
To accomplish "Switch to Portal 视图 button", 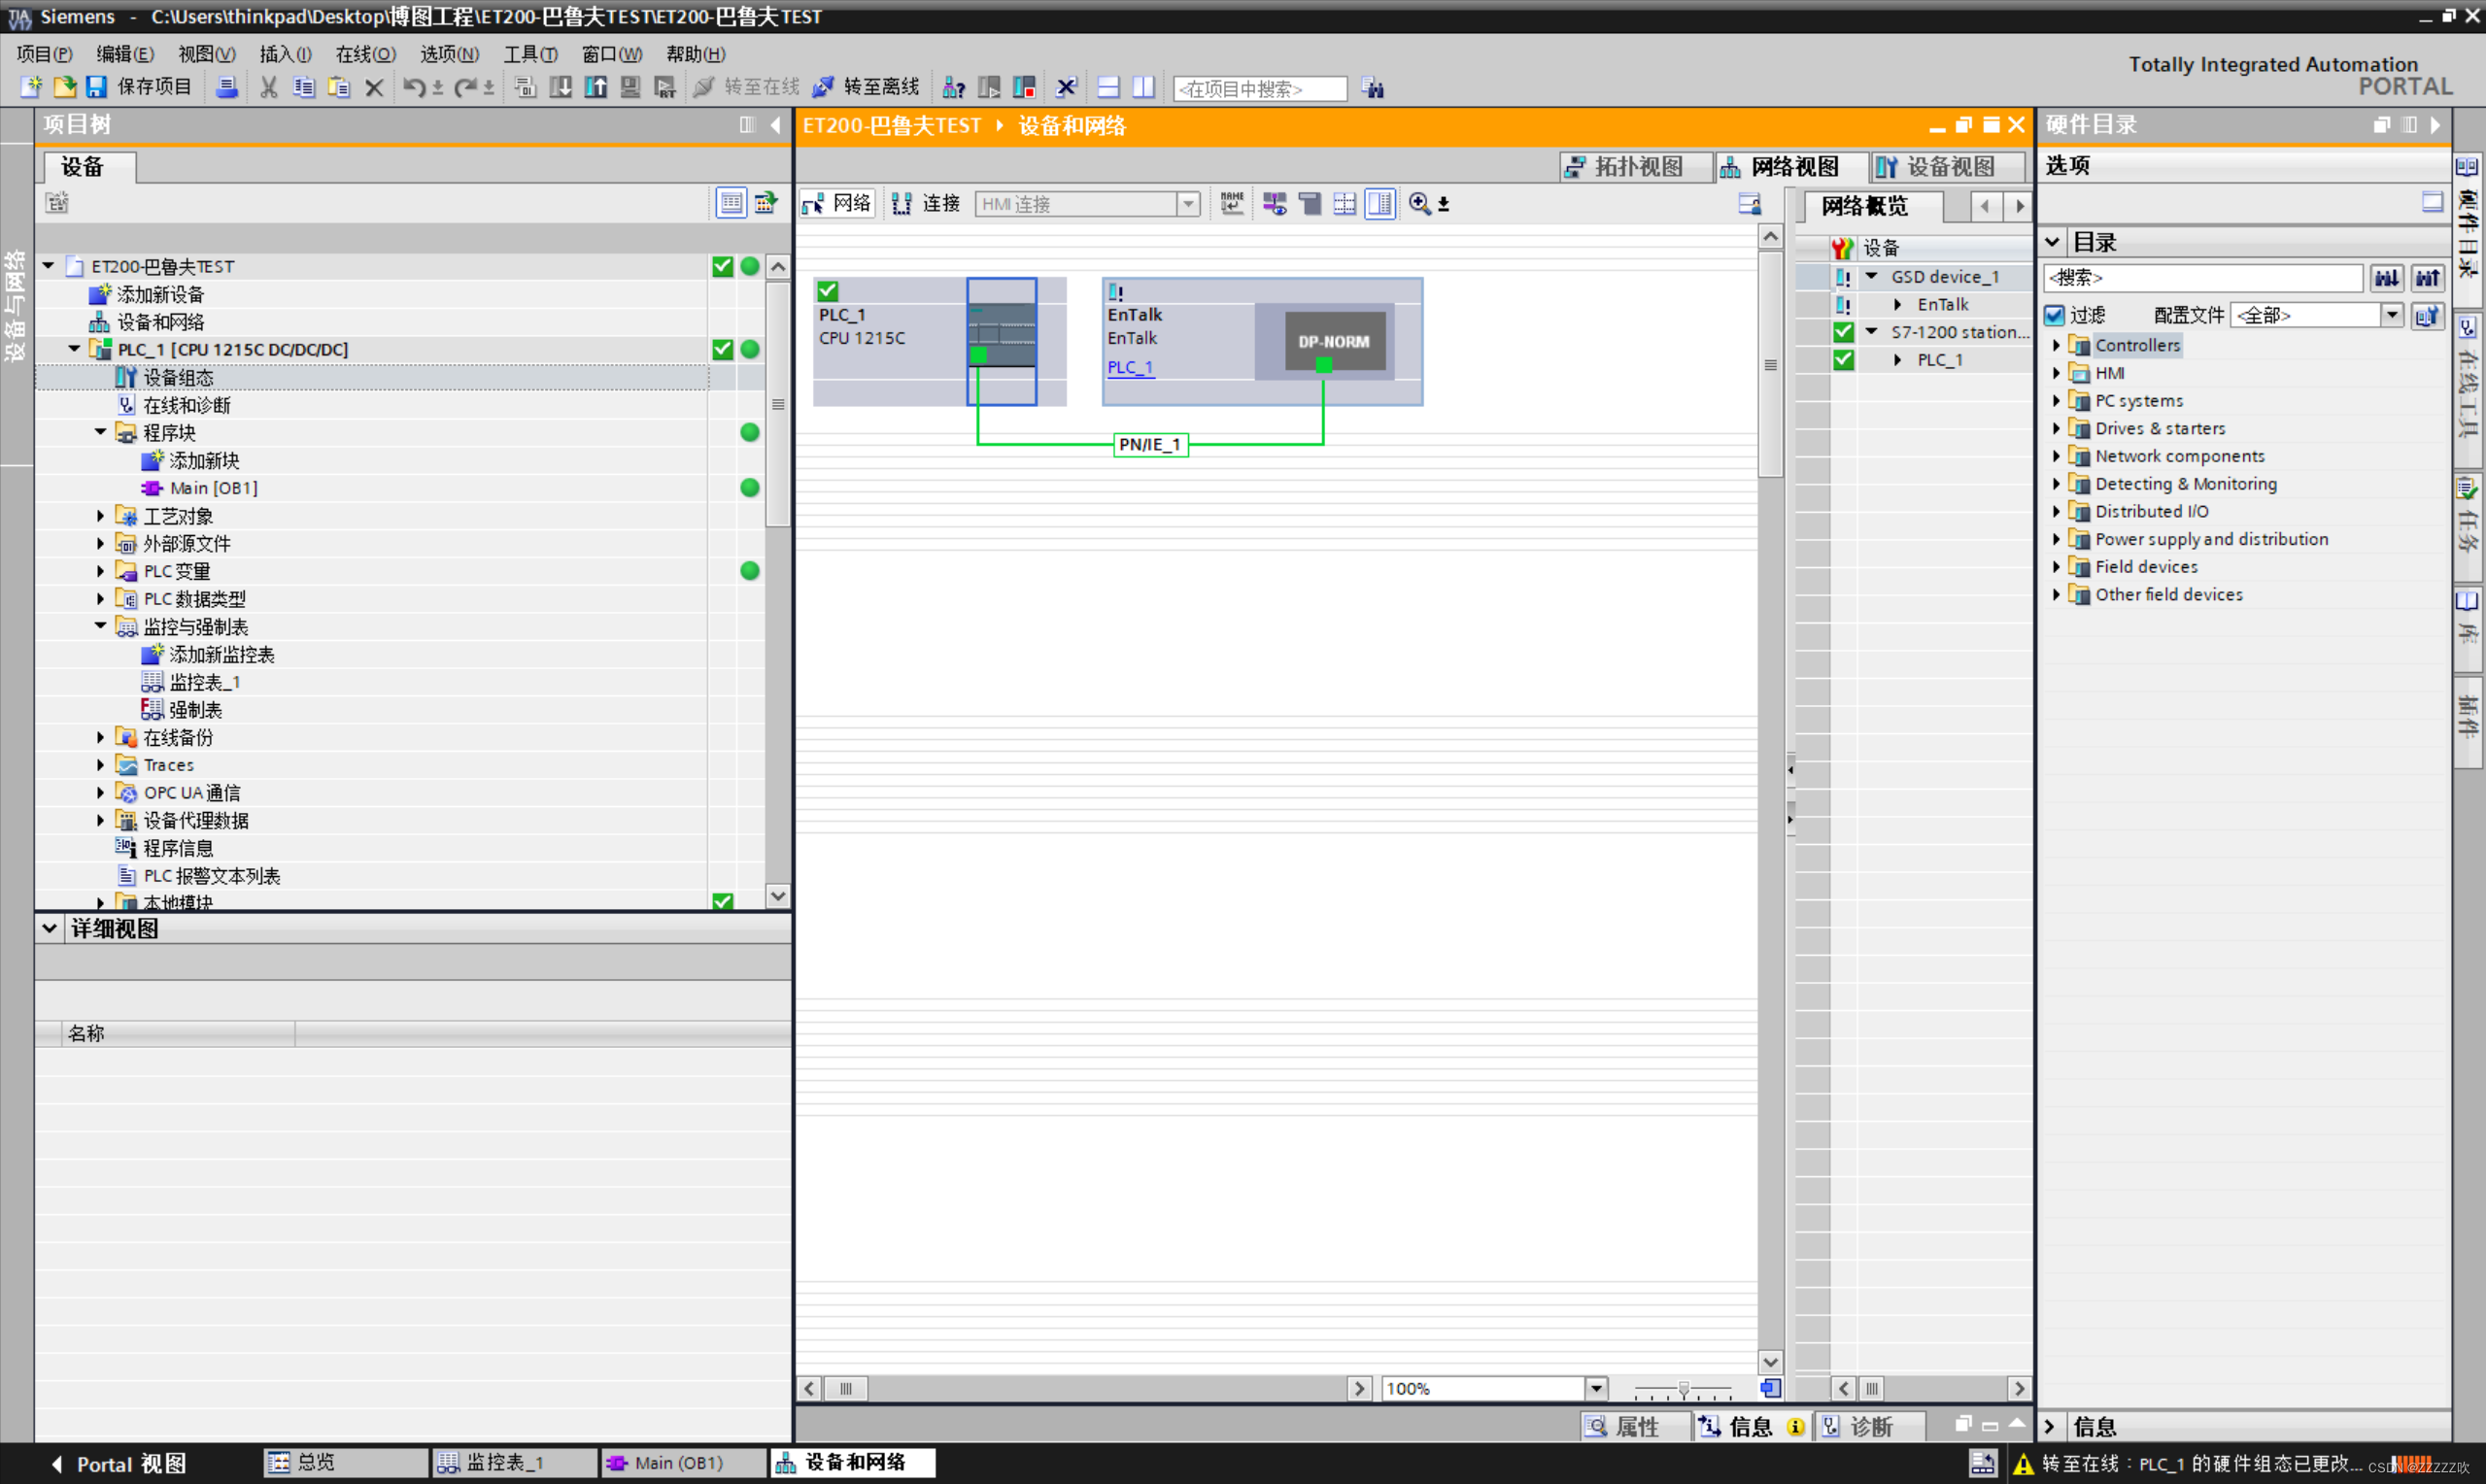I will 119,1464.
